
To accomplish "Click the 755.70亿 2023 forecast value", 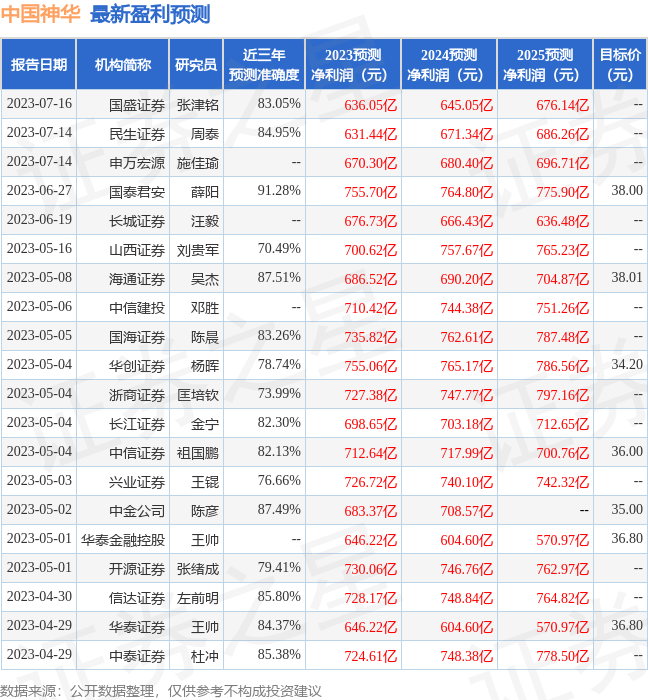I will pyautogui.click(x=370, y=192).
